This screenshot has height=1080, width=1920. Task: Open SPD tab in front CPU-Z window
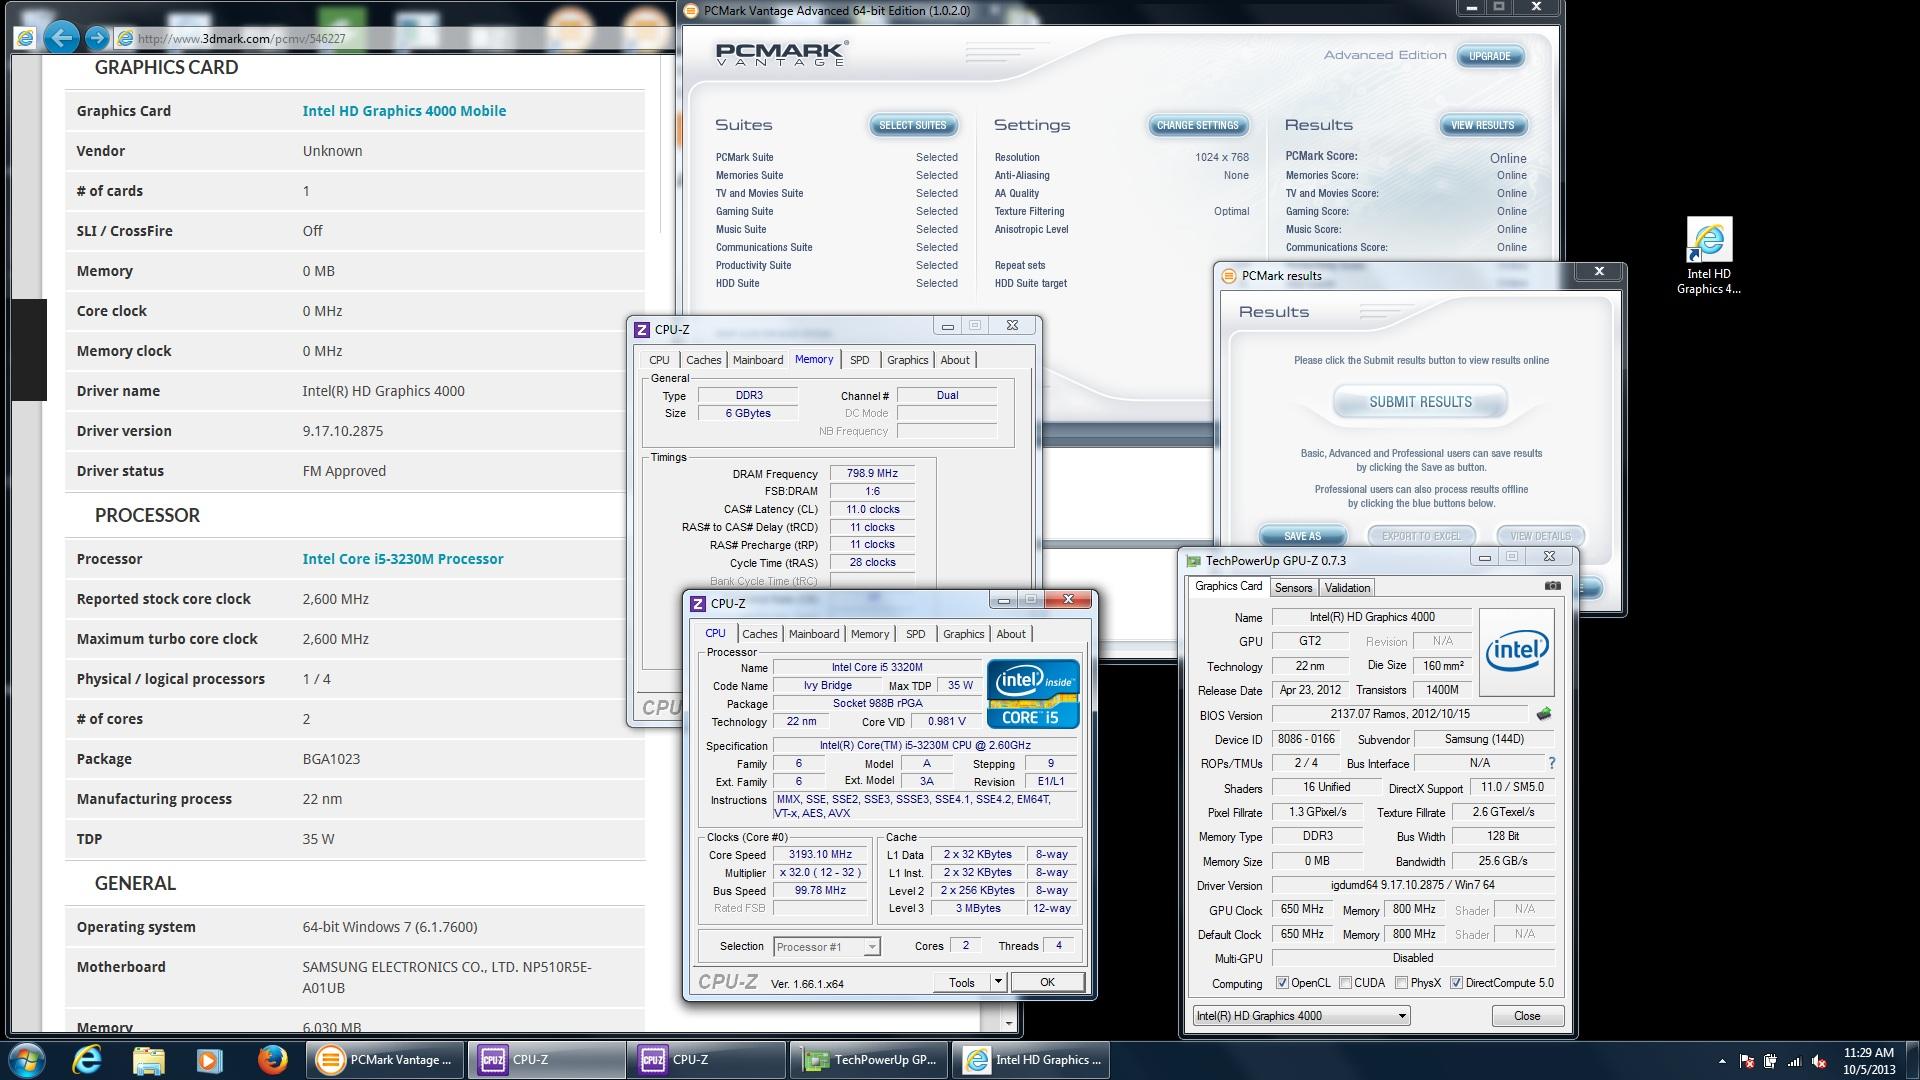point(915,634)
